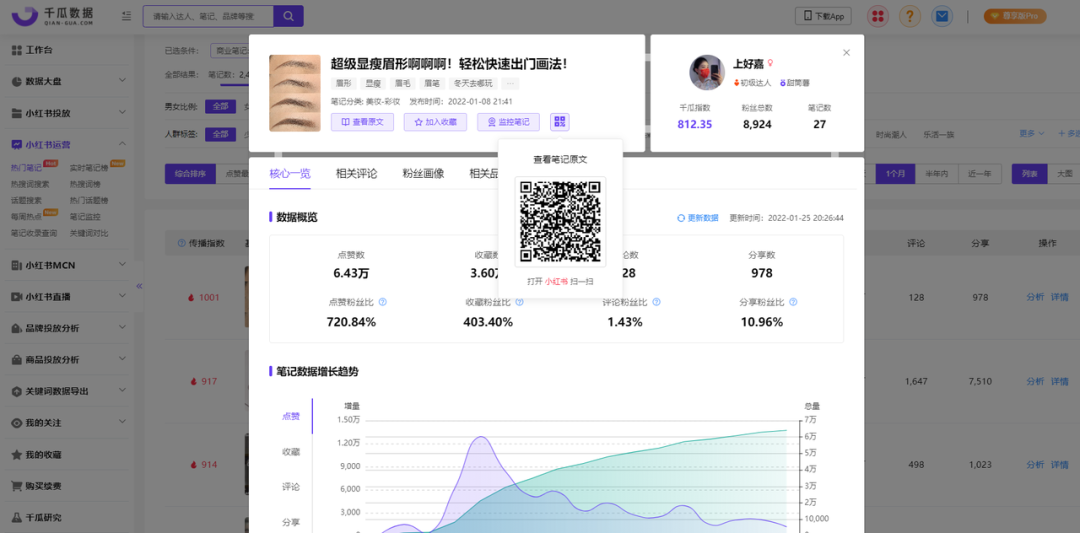Select the 1个月 time range option
This screenshot has width=1080, height=533.
(896, 174)
